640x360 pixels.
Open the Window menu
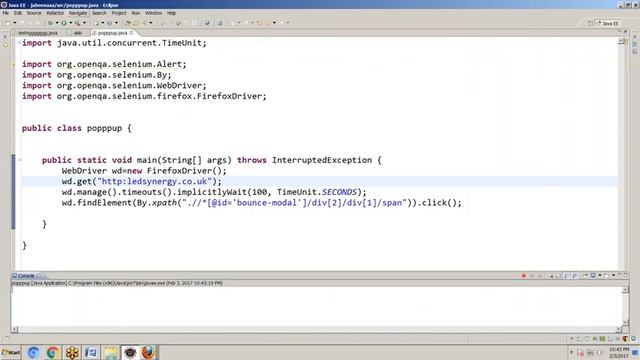tap(153, 13)
